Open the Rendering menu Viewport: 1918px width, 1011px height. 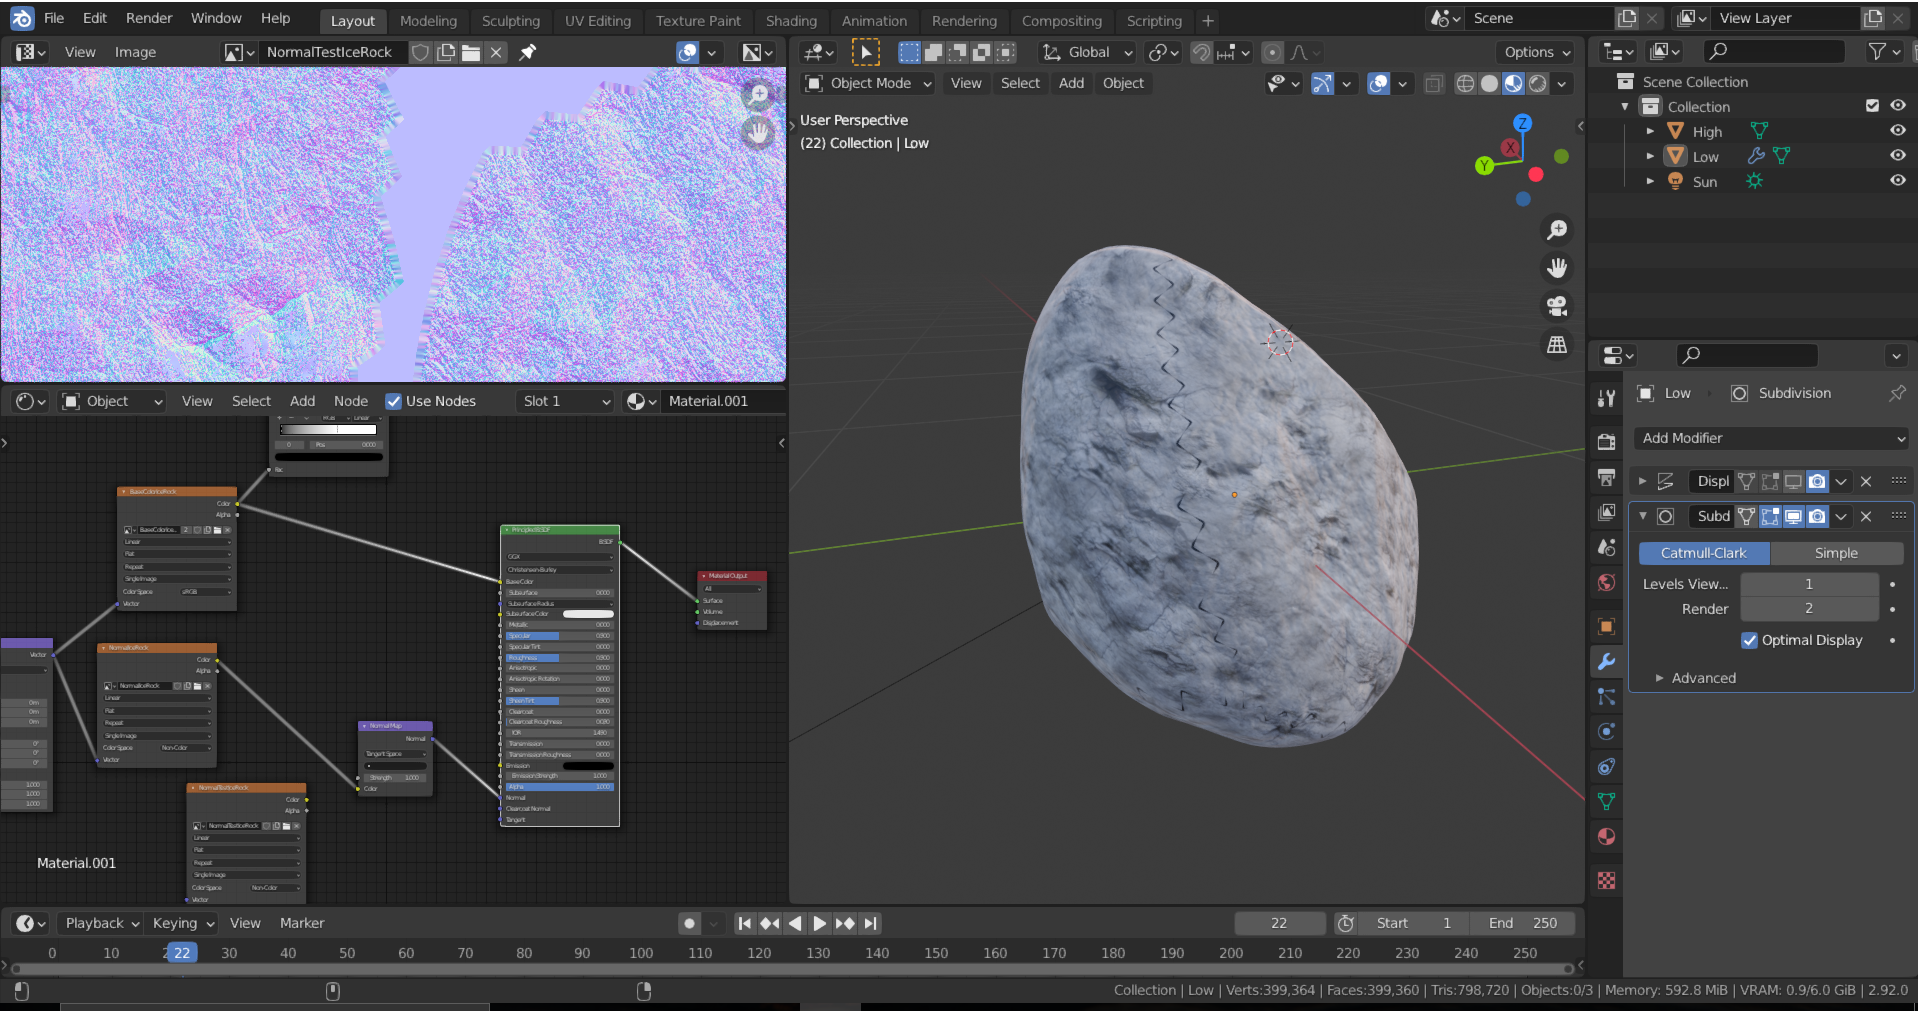(963, 20)
